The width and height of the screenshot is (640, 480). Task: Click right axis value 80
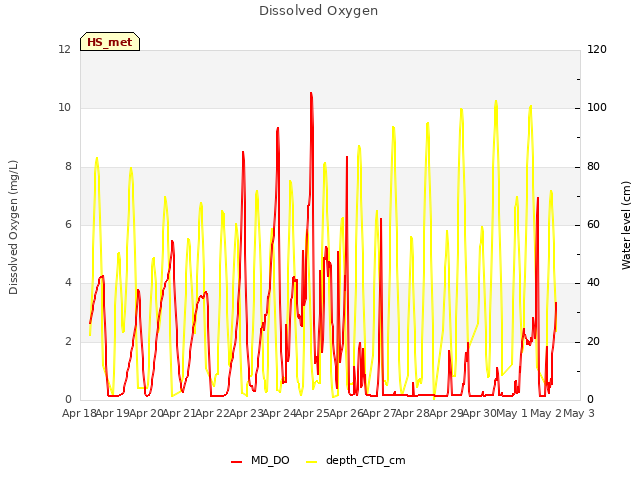pos(593,167)
